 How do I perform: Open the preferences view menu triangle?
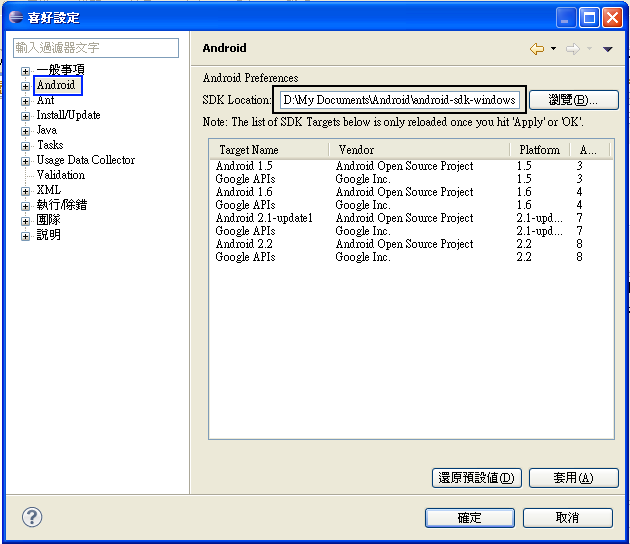608,49
